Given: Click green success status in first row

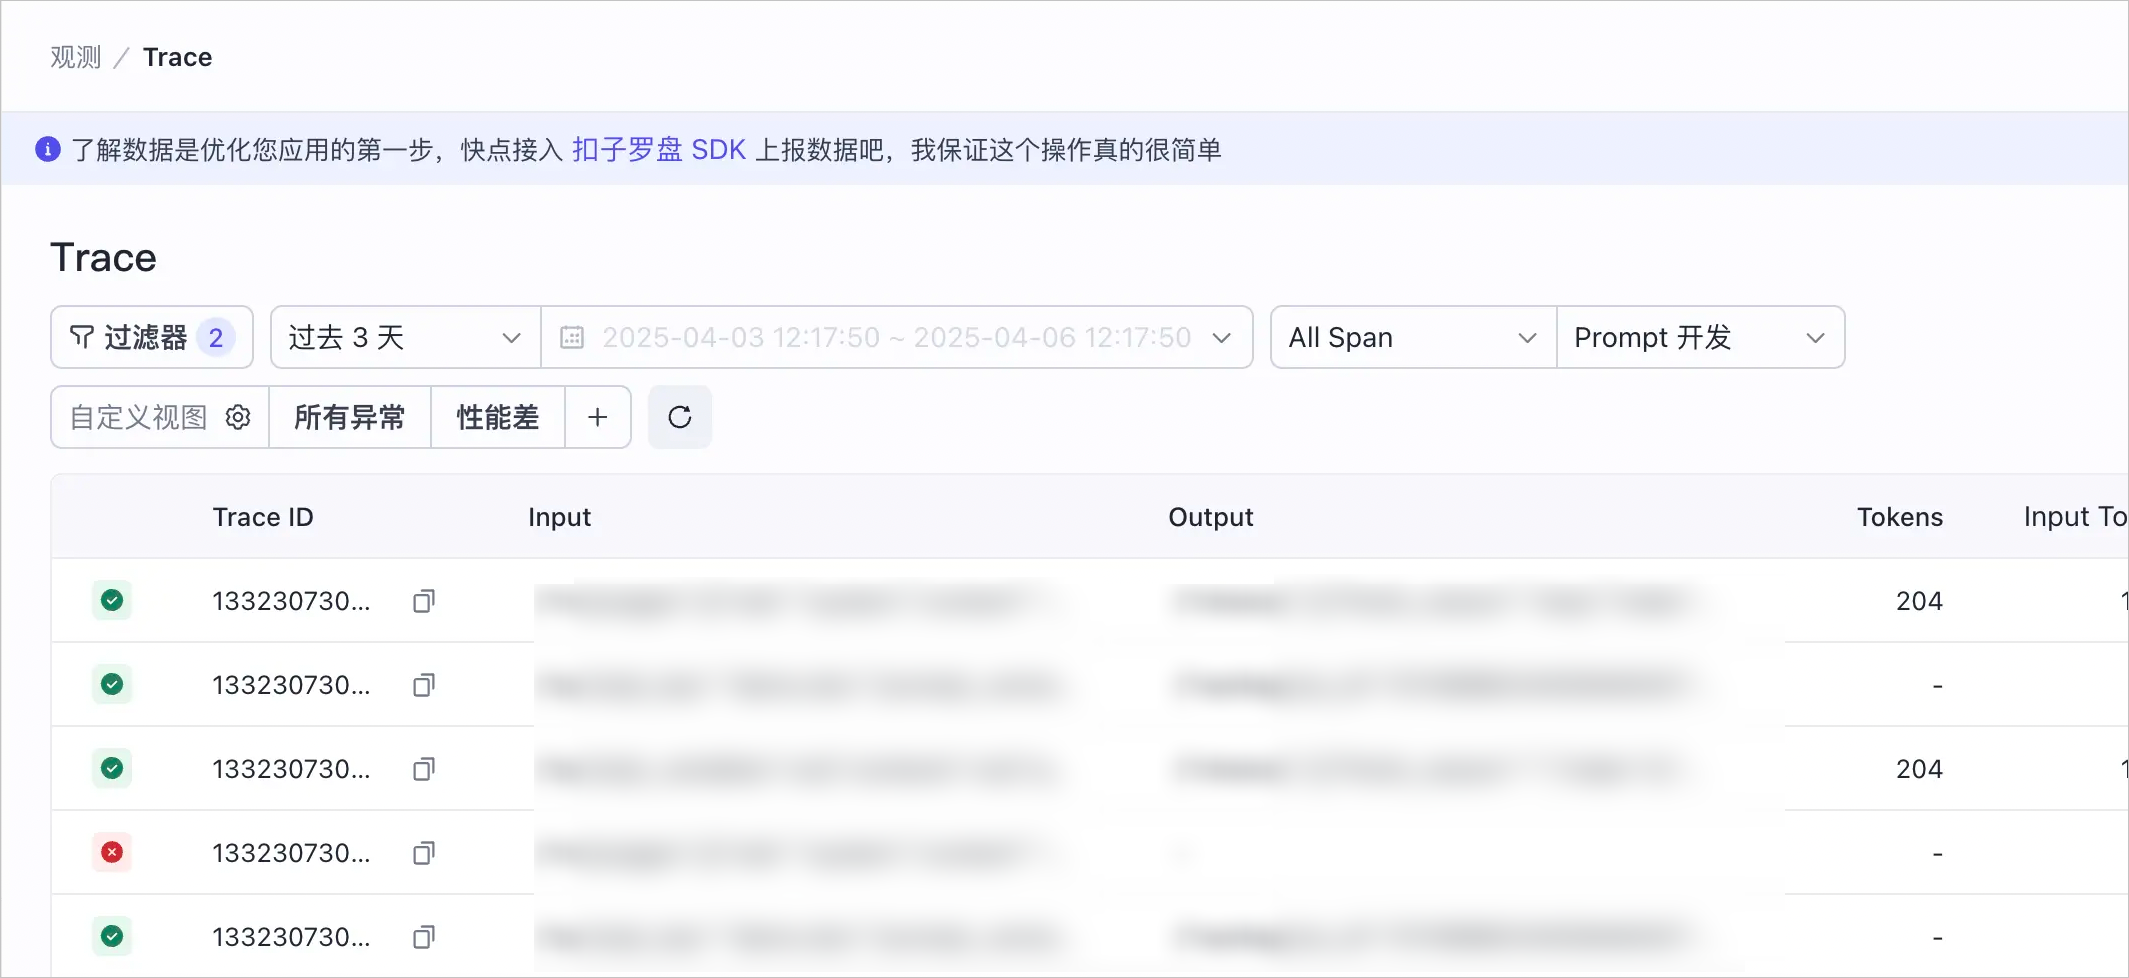Looking at the screenshot, I should tap(112, 600).
